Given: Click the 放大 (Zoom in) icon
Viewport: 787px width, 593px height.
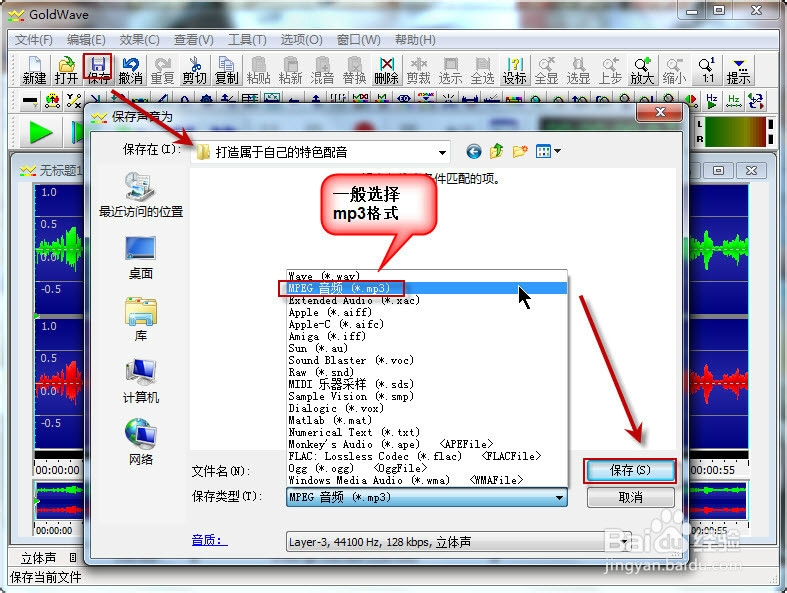Looking at the screenshot, I should pyautogui.click(x=642, y=70).
